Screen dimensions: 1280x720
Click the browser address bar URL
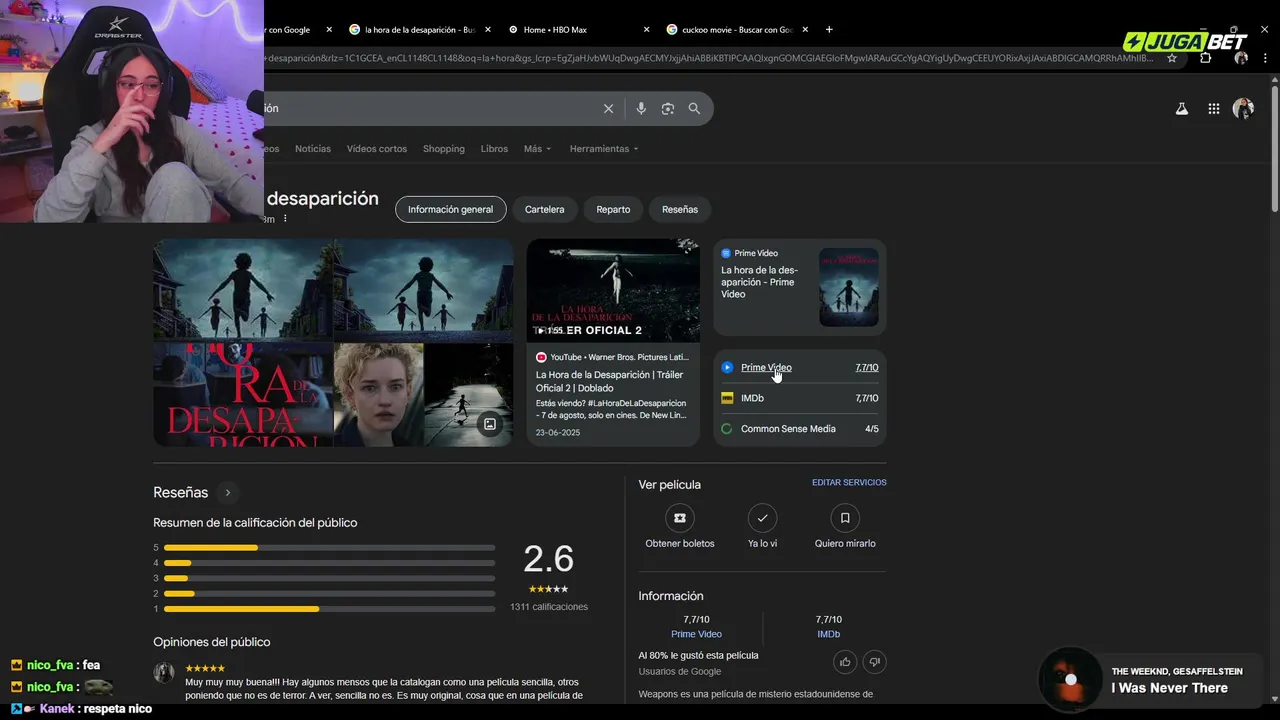(x=710, y=58)
